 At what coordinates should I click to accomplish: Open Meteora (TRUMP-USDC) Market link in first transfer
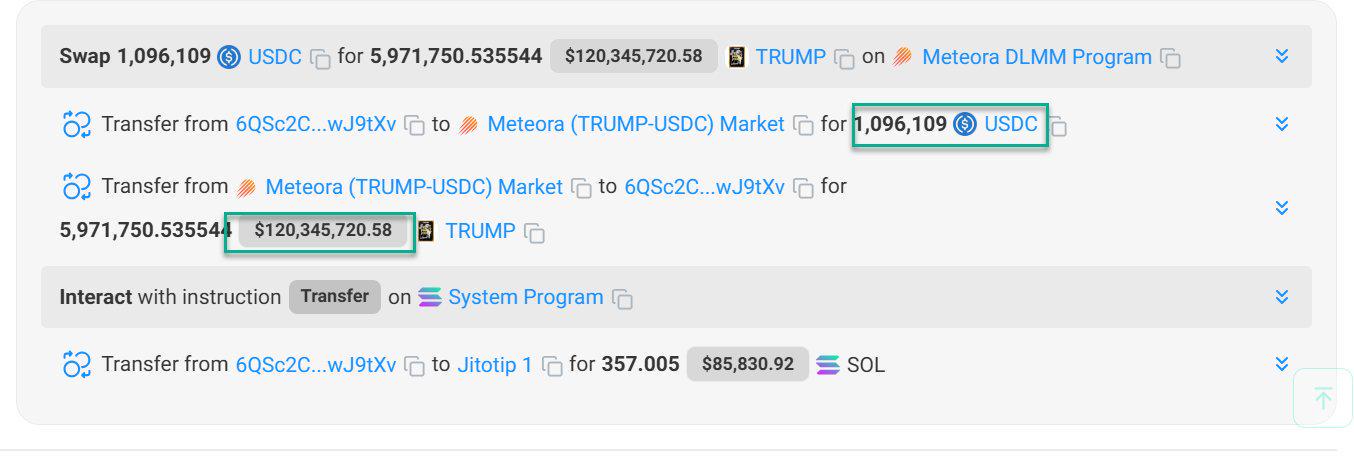[x=635, y=125]
